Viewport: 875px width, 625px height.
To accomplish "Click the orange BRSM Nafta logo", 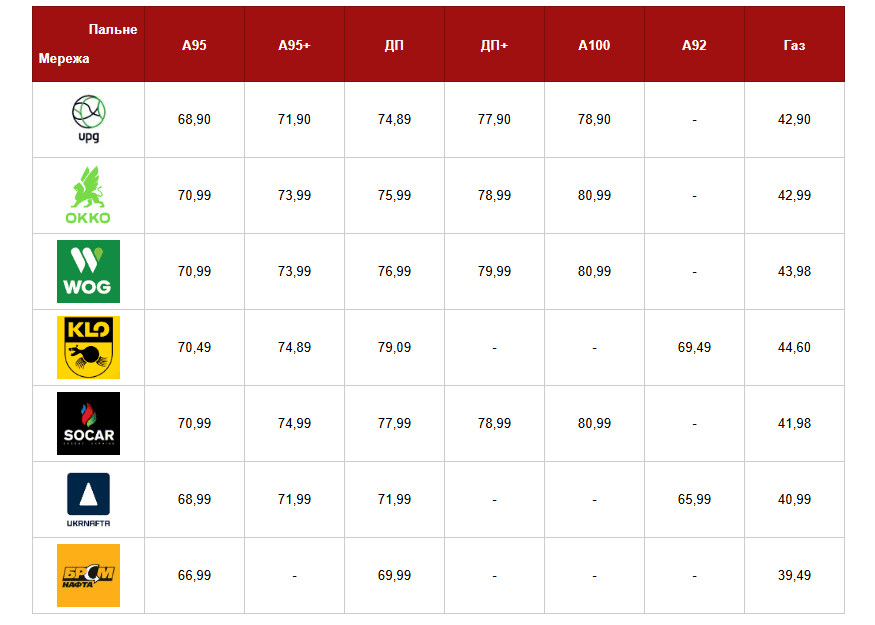I will pos(88,575).
